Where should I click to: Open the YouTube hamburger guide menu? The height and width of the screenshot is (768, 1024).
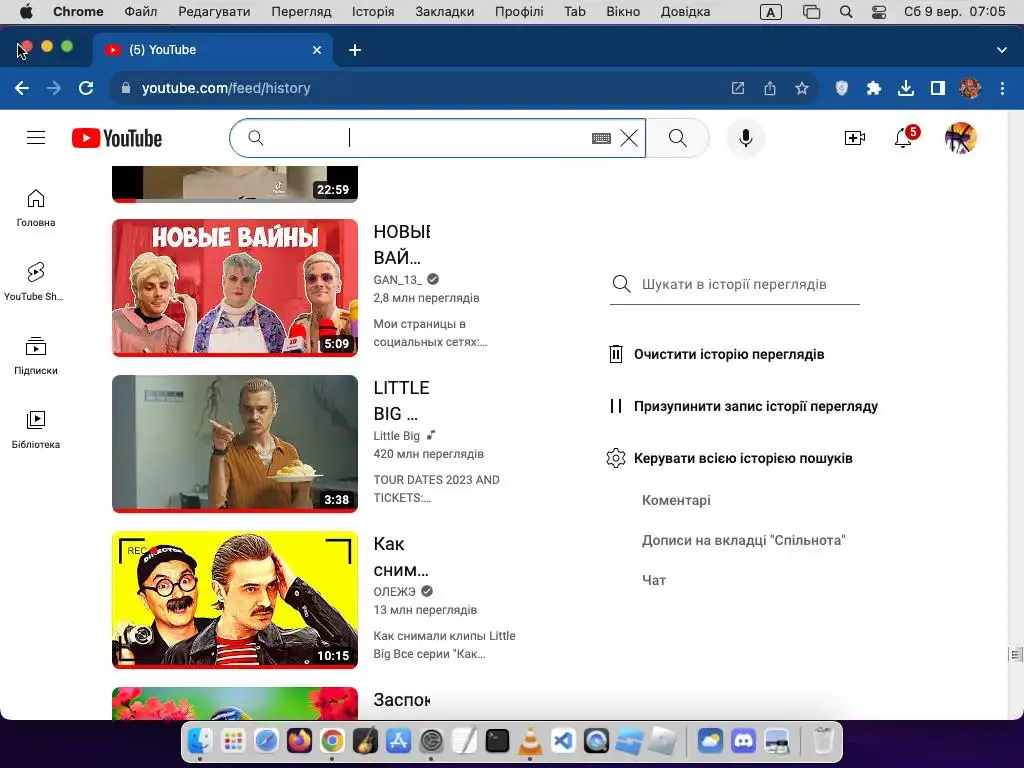point(36,138)
